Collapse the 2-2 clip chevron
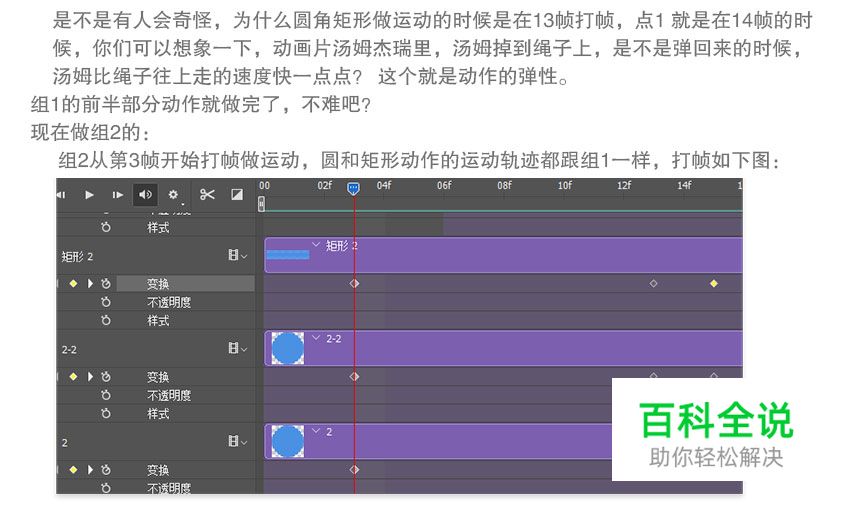The height and width of the screenshot is (506, 850). [316, 338]
